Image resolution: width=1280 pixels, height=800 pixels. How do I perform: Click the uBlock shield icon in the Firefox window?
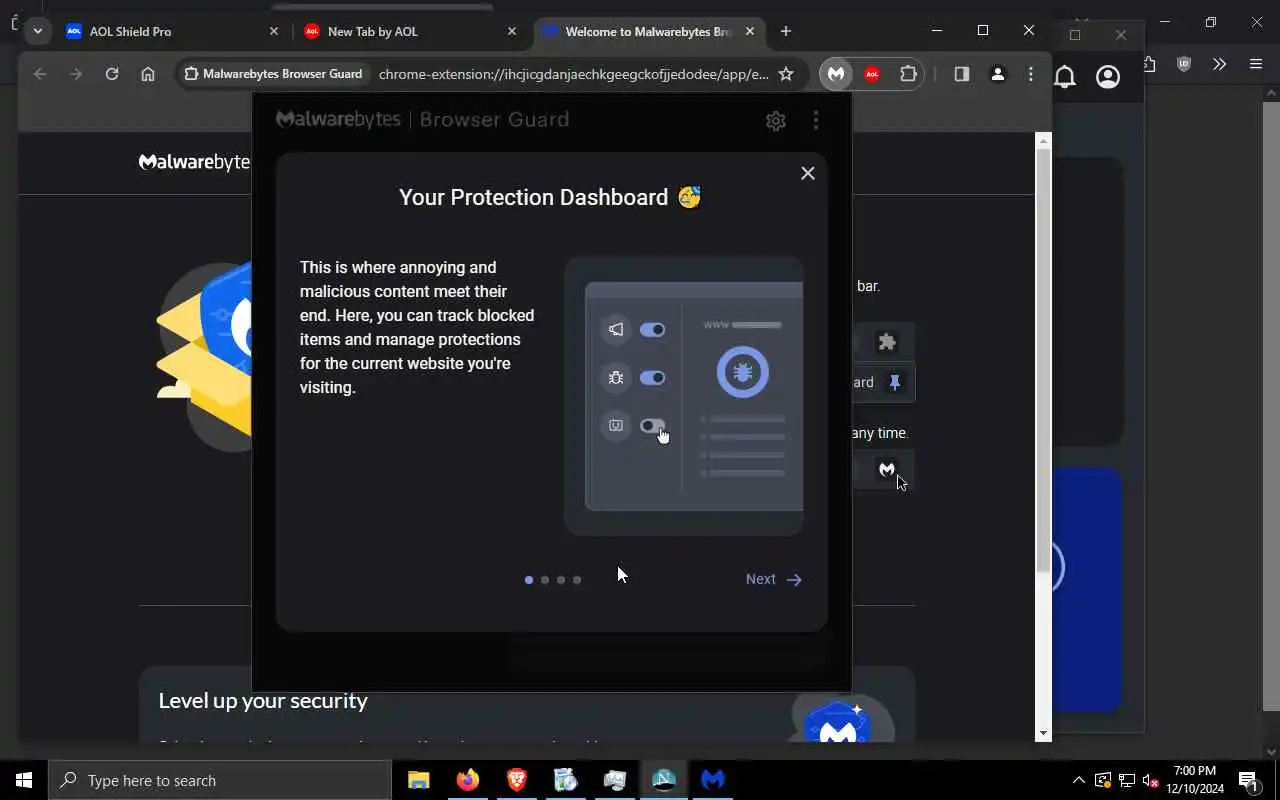point(1184,64)
